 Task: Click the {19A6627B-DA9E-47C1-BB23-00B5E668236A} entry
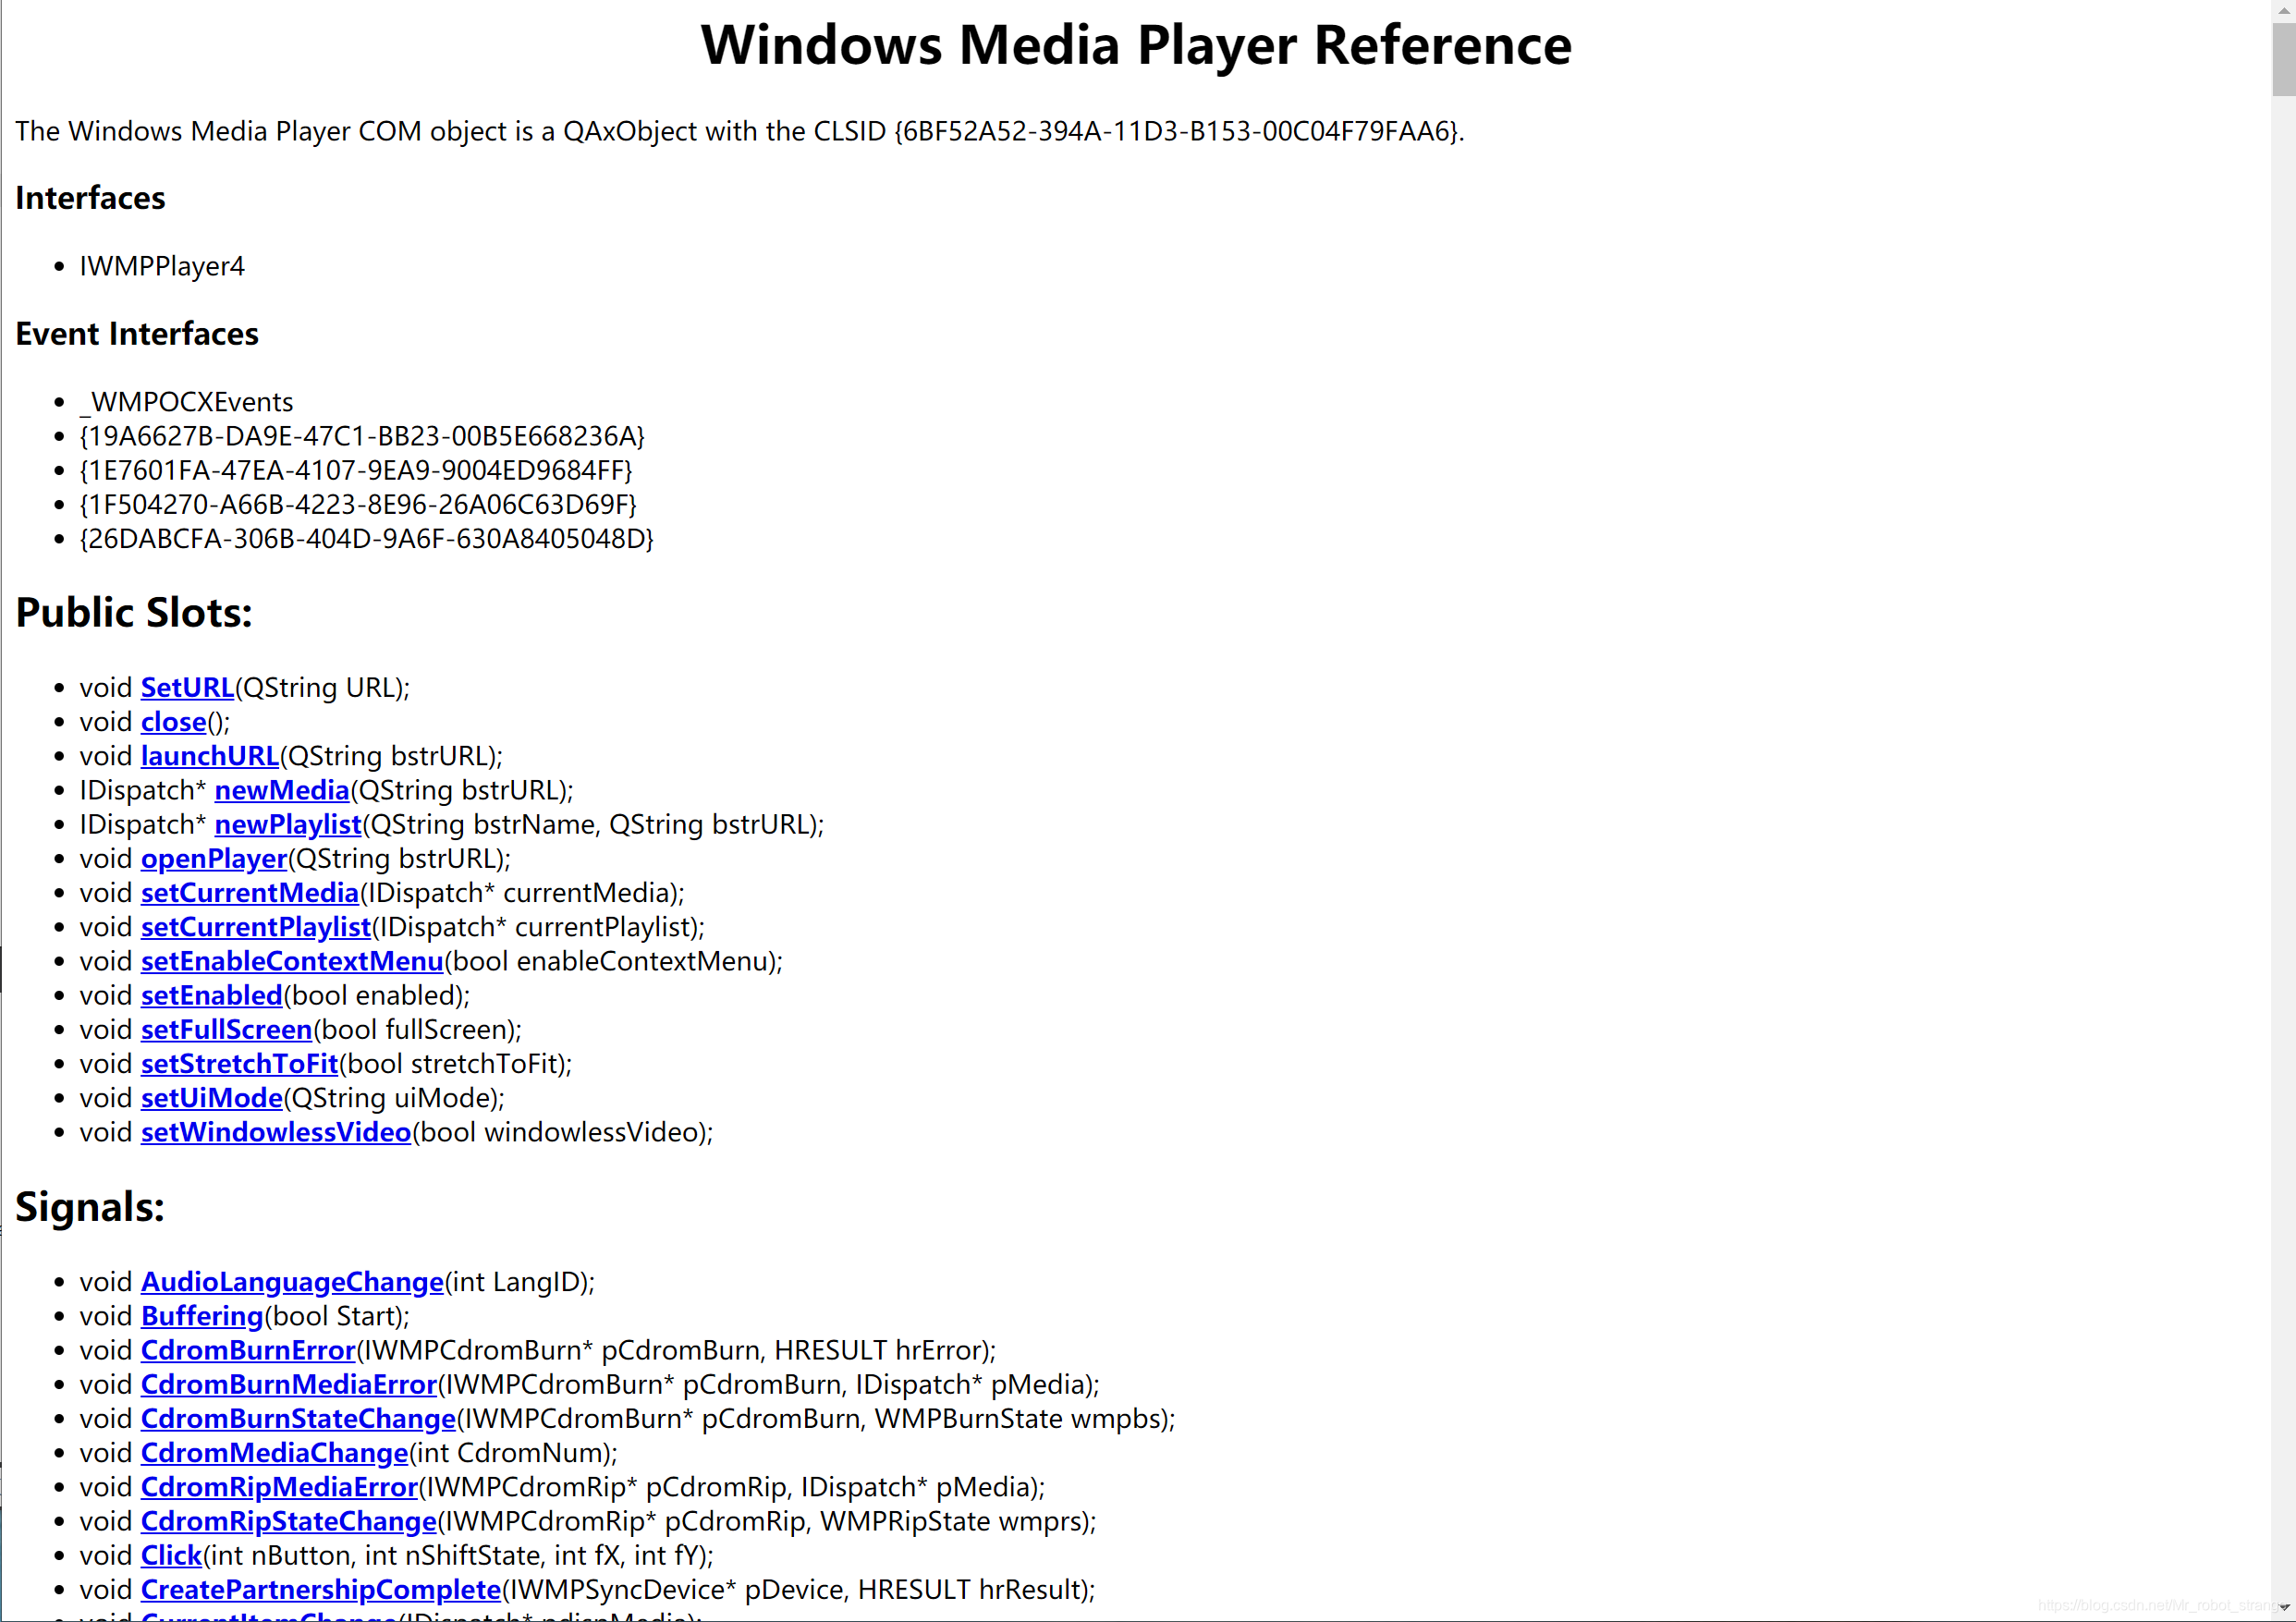coord(362,436)
